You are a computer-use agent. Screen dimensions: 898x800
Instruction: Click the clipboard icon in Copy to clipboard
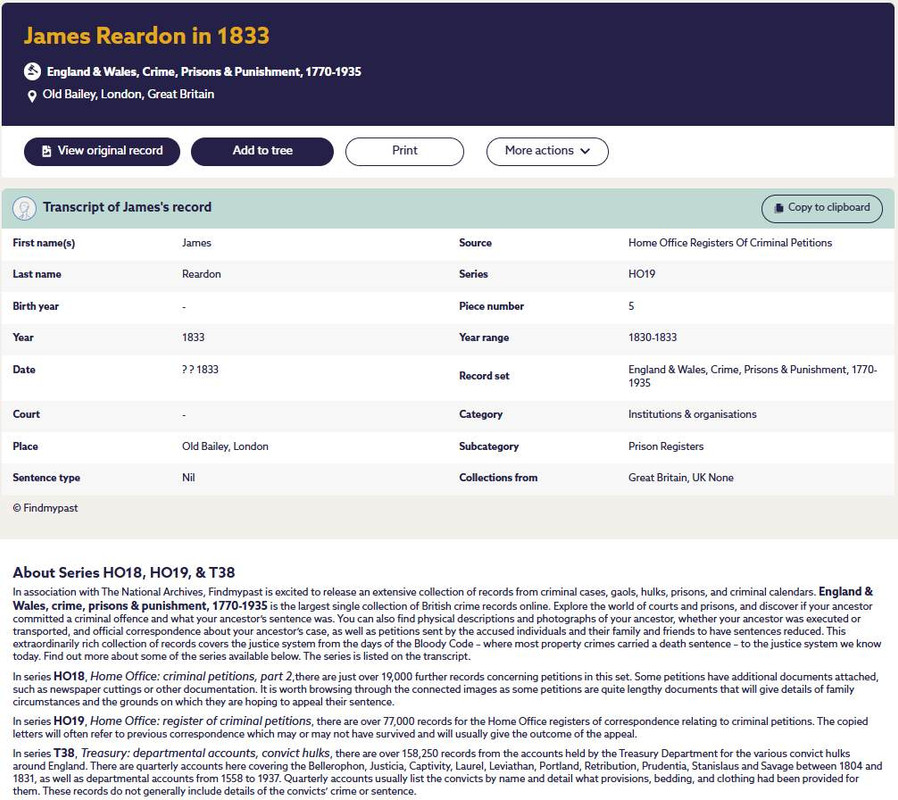779,208
